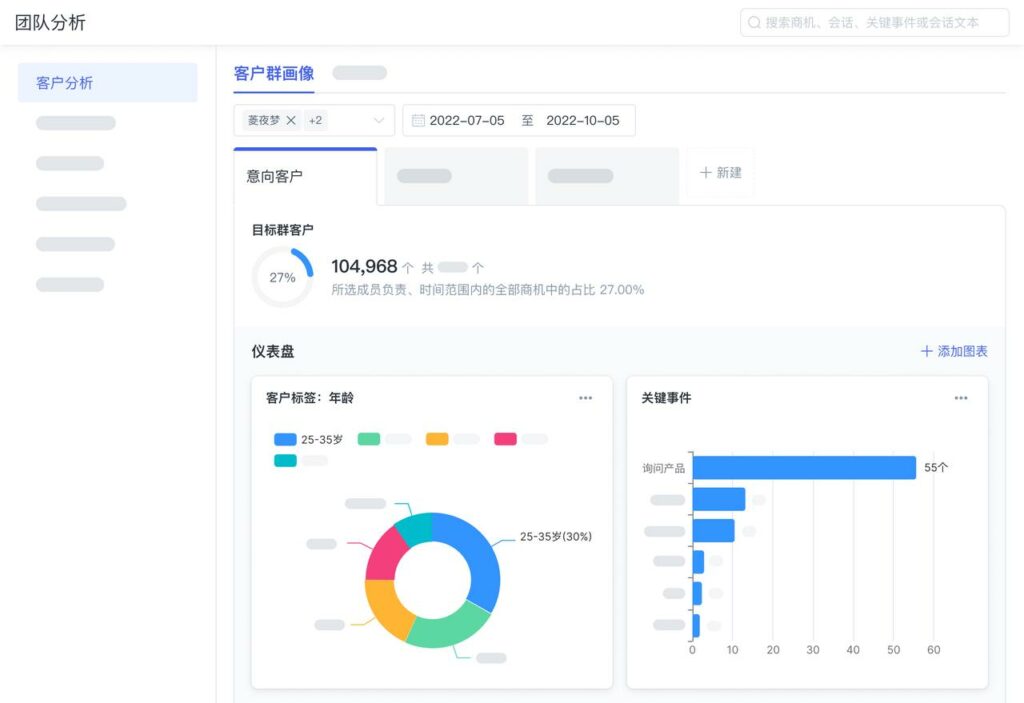Toggle the 25-35岁 legend series
This screenshot has height=703, width=1024.
click(x=308, y=439)
